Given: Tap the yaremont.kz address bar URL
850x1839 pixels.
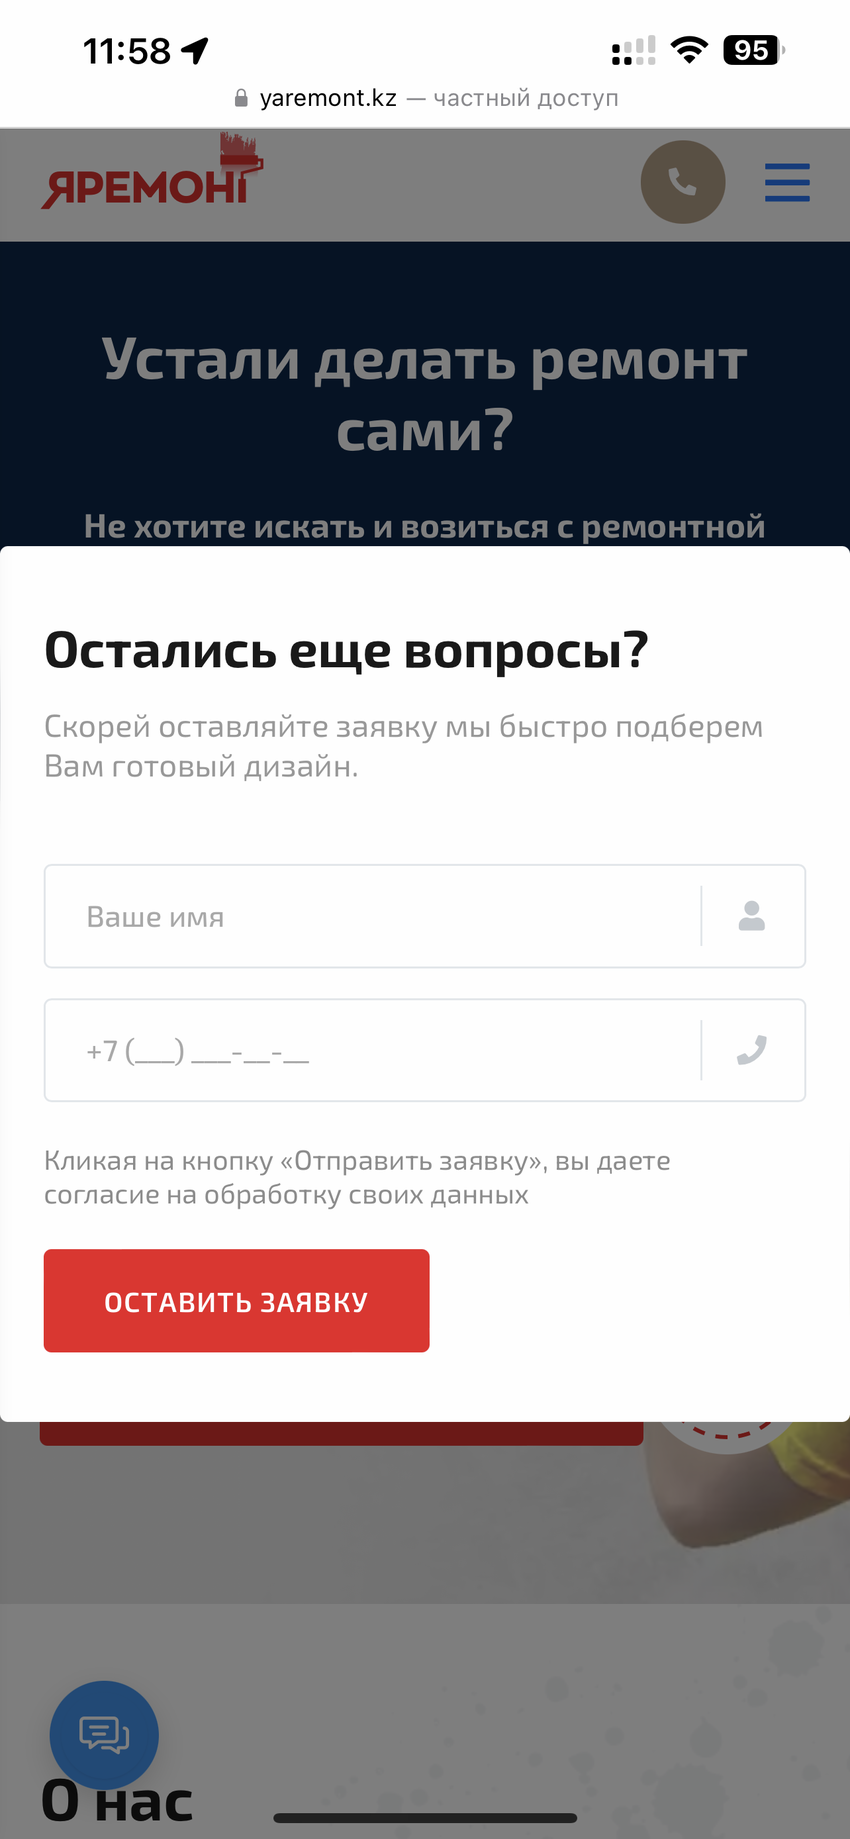Looking at the screenshot, I should click(328, 98).
